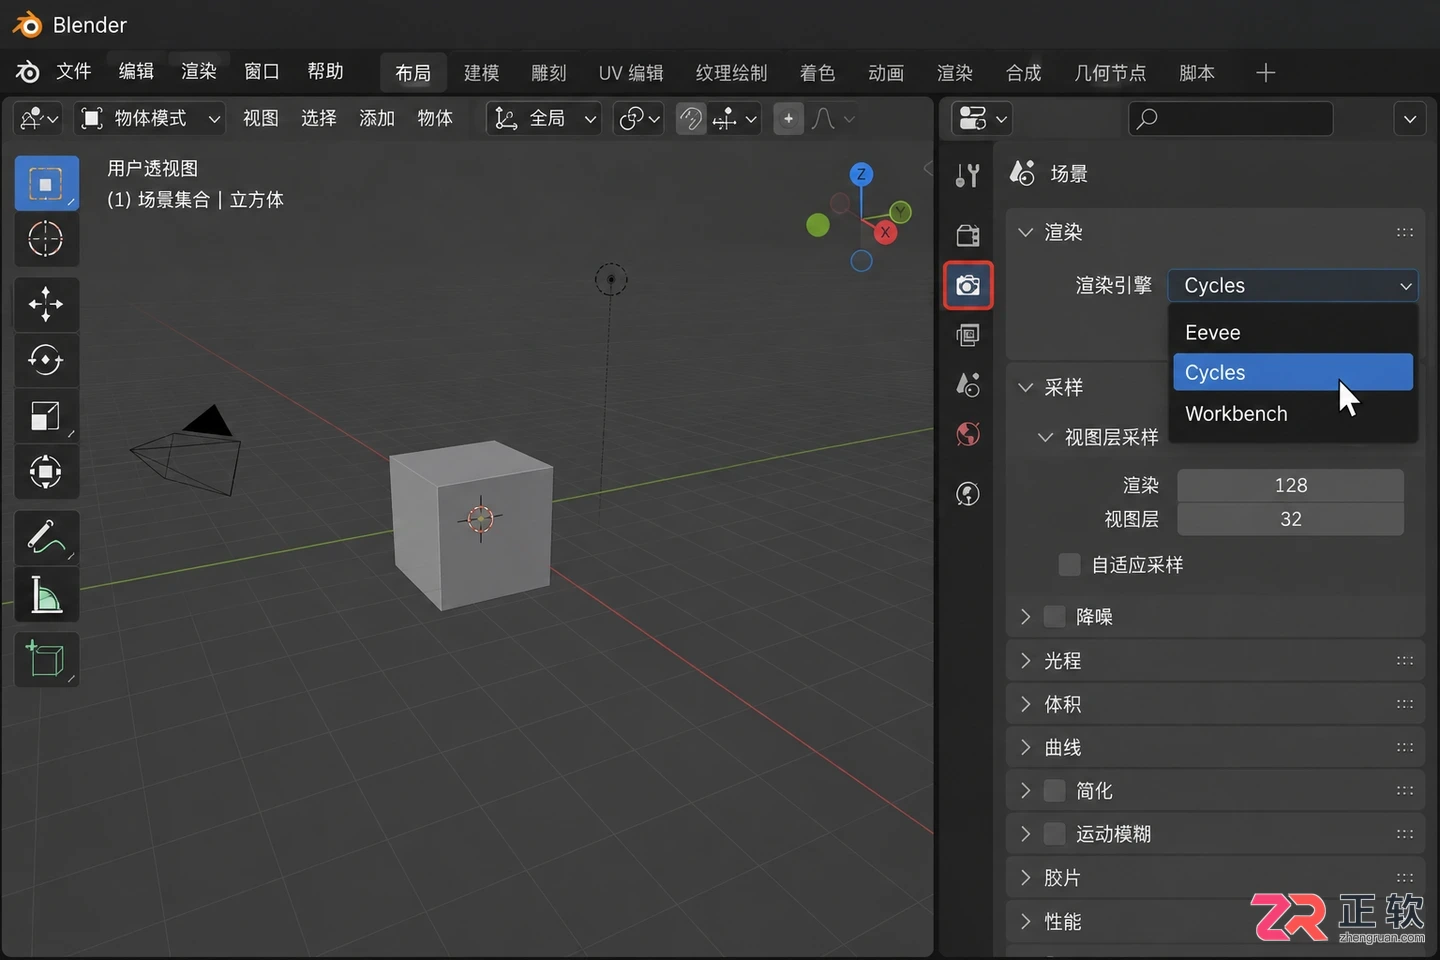Collapse the 视图层采样 subpanel
The image size is (1440, 960).
[x=1046, y=437]
